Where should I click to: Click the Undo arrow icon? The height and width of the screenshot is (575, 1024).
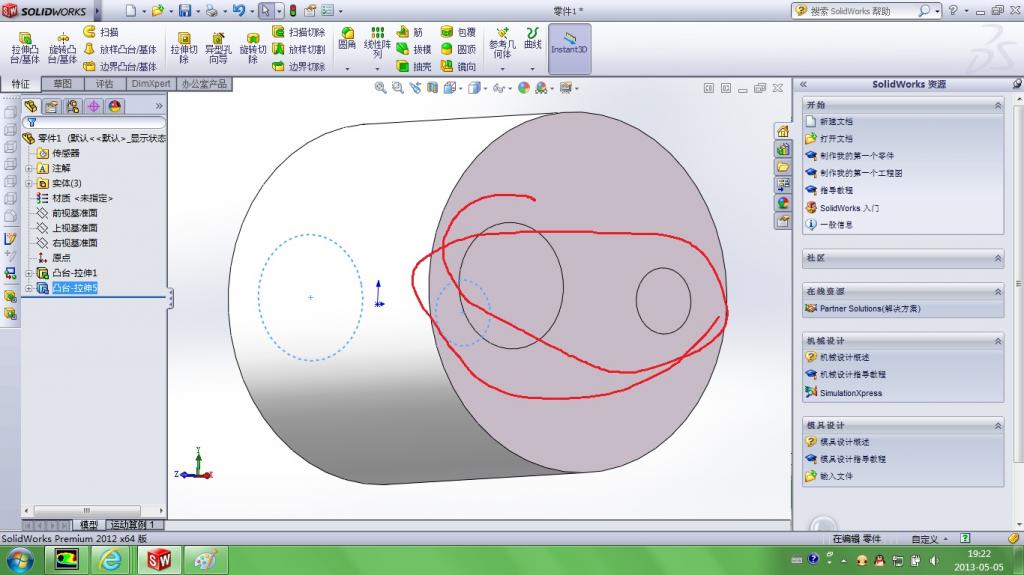[x=238, y=10]
